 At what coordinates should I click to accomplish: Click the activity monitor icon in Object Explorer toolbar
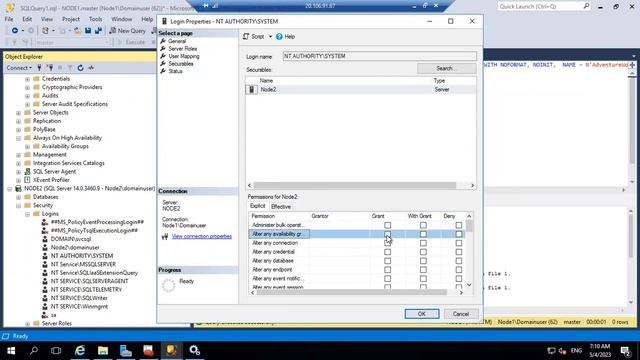(x=91, y=68)
